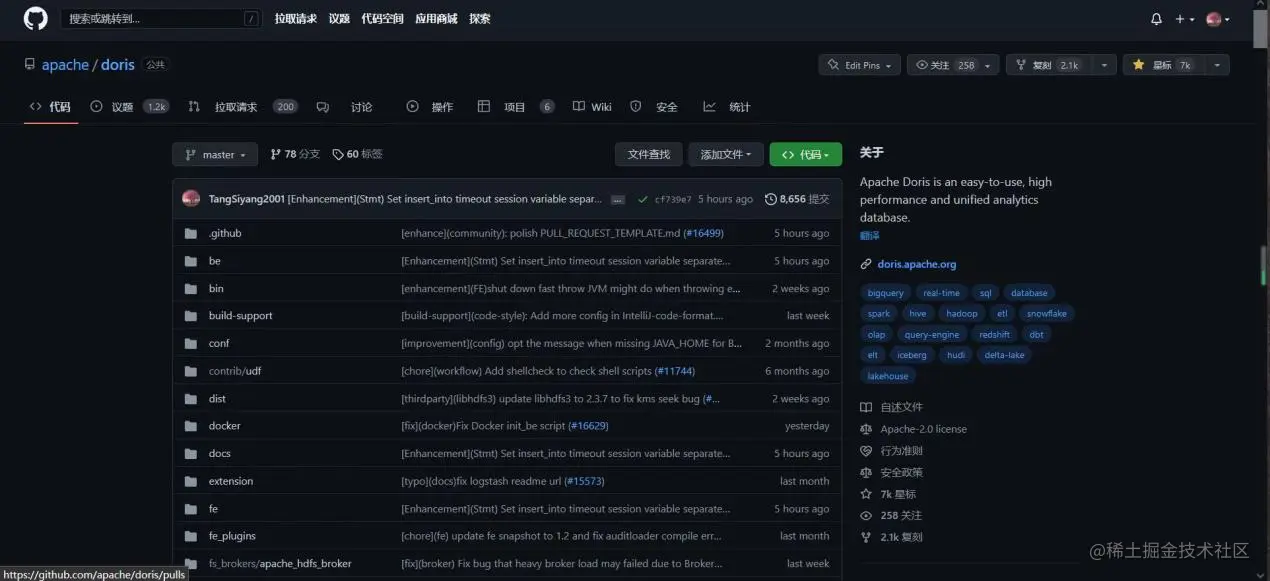Switch to the 议题 issues tab
Image resolution: width=1270 pixels, height=581 pixels.
tap(129, 107)
